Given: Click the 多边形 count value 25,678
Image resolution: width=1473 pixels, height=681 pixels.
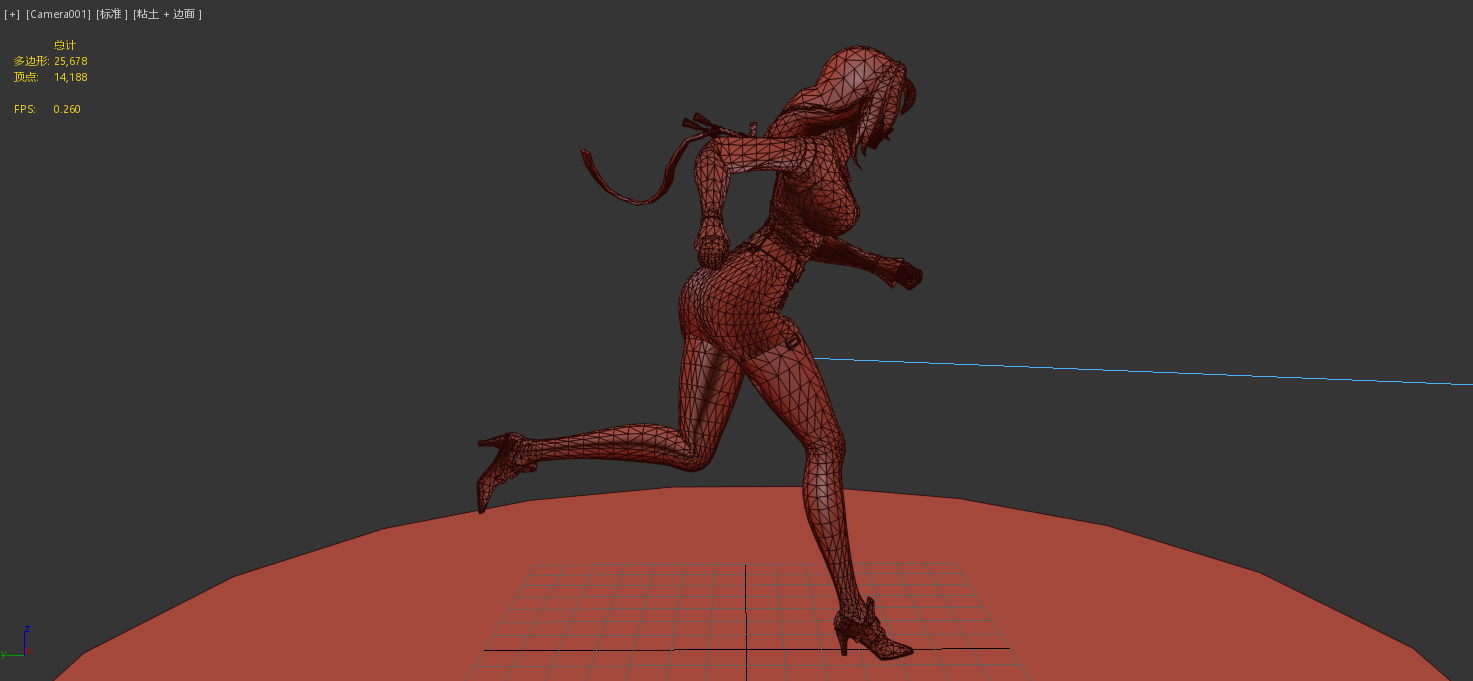Looking at the screenshot, I should 70,61.
